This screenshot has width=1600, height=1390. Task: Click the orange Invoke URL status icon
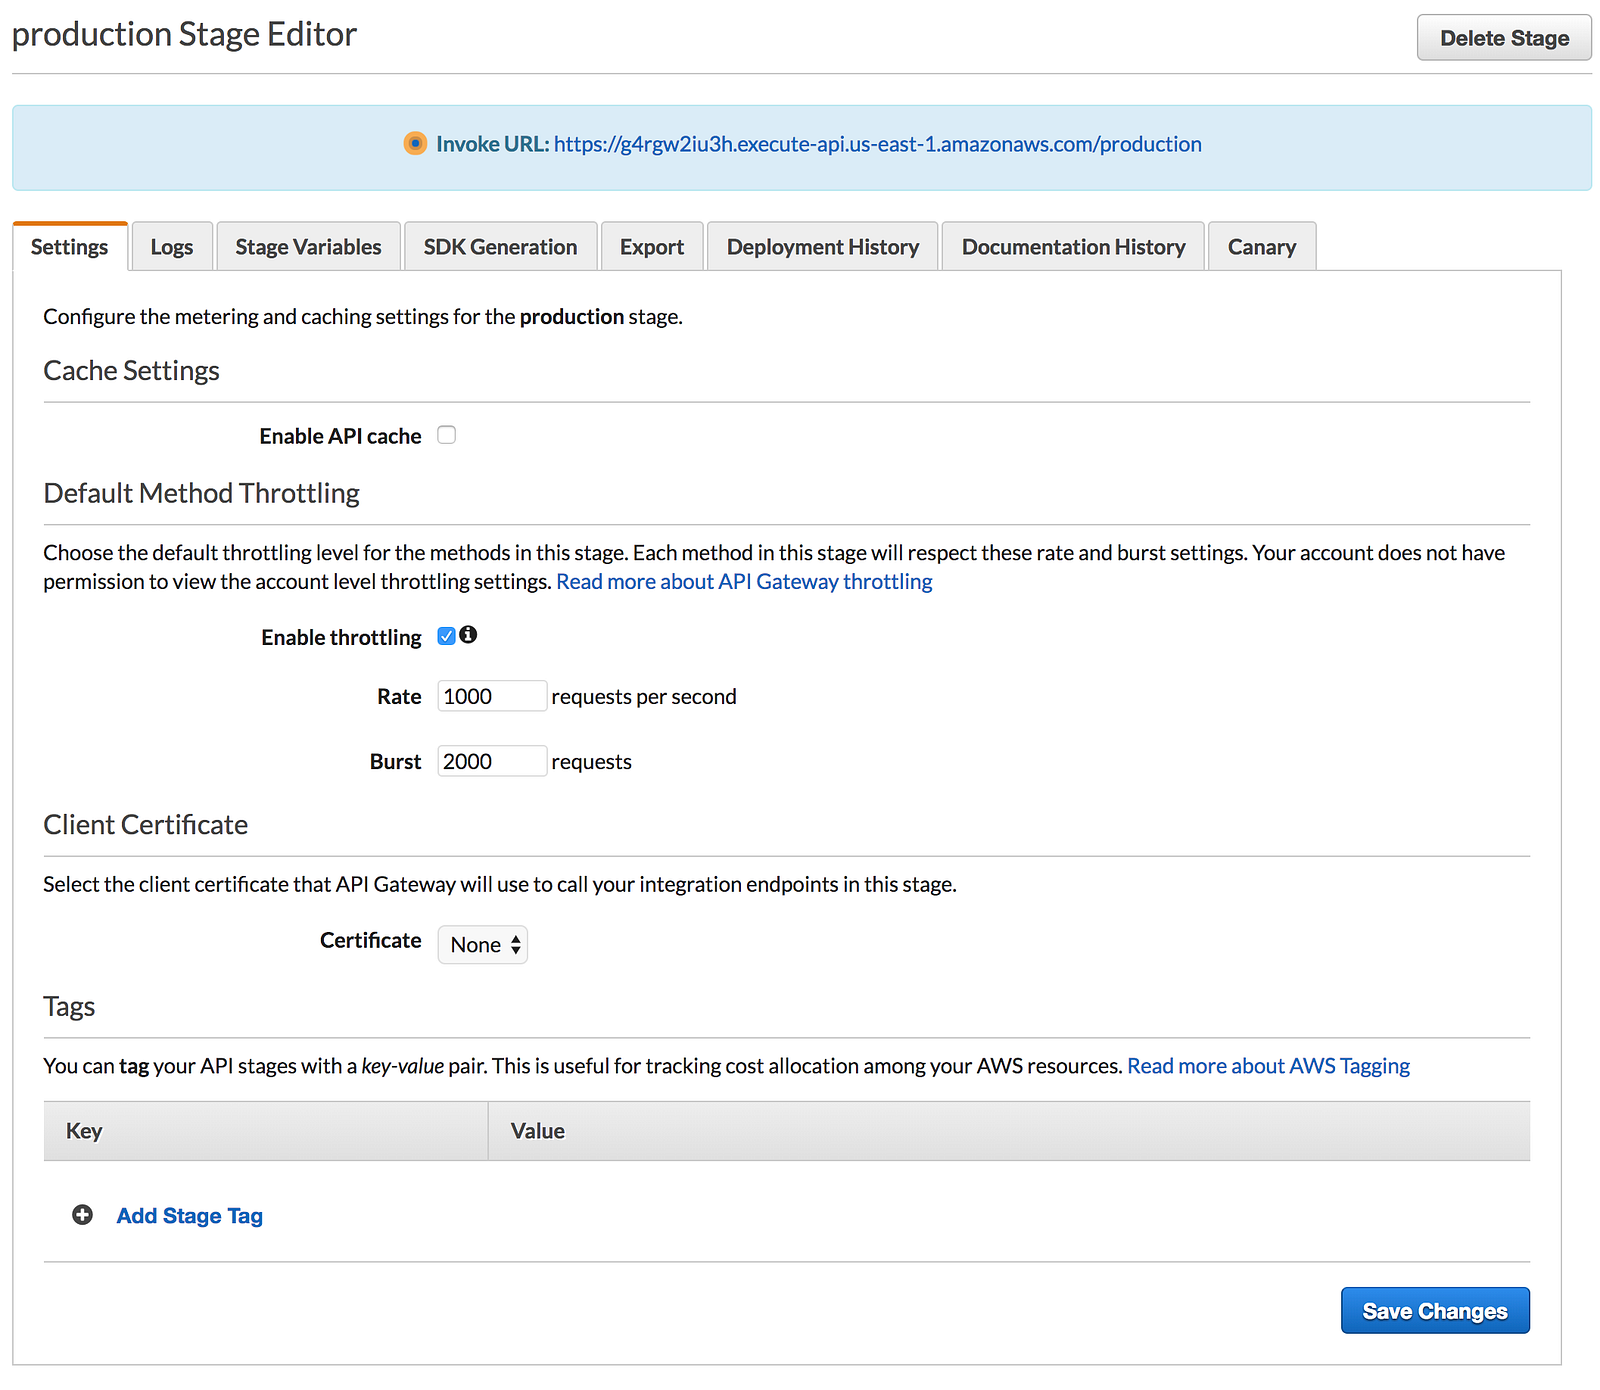coord(415,144)
